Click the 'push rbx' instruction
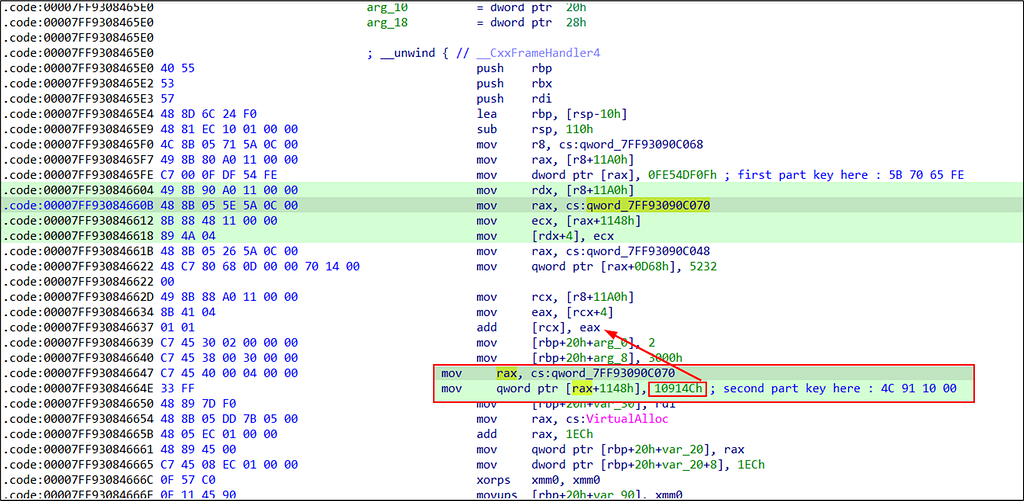This screenshot has width=1024, height=501. (515, 84)
